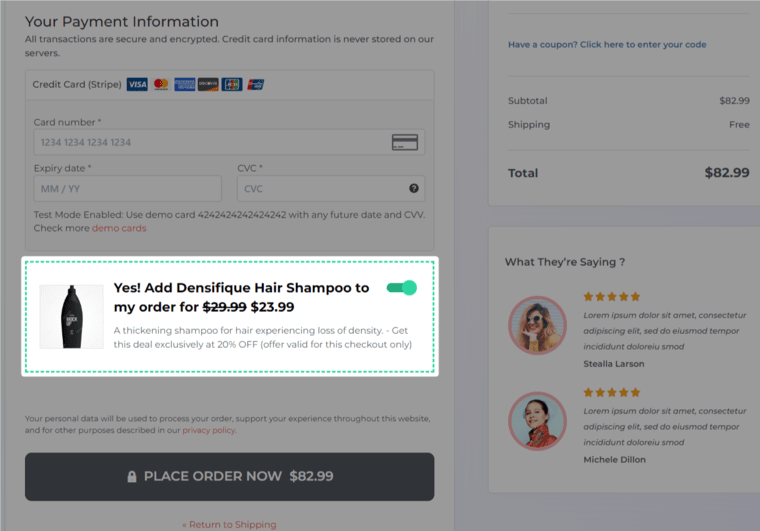Image resolution: width=760 pixels, height=531 pixels.
Task: Click the Discover card icon
Action: (208, 84)
